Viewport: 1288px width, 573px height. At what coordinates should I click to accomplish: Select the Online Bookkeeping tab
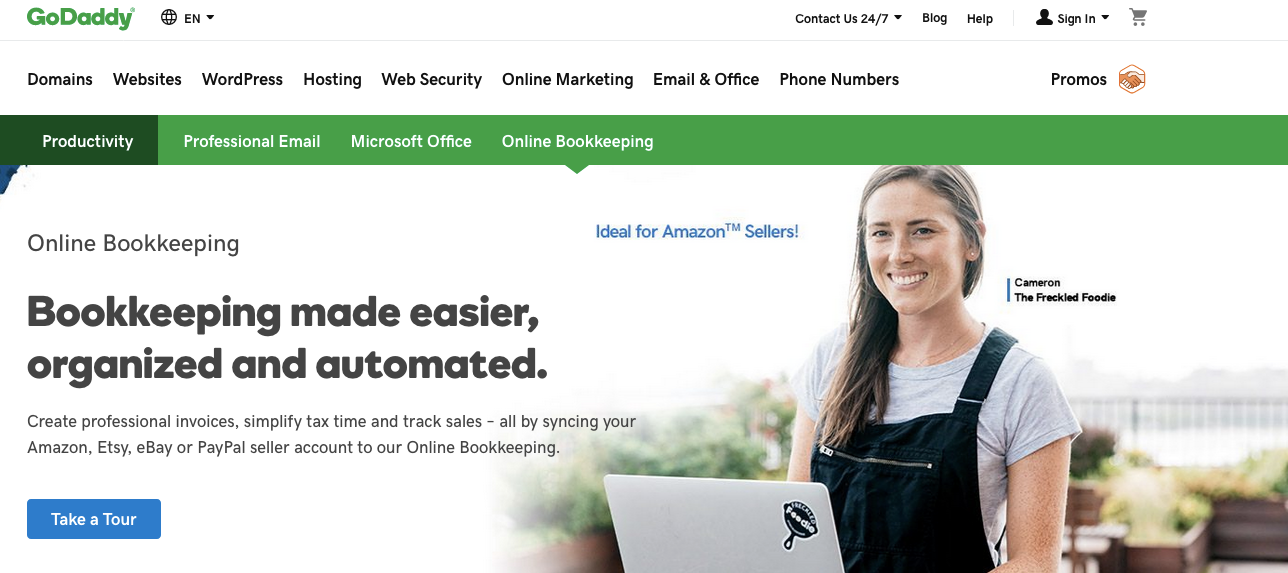pos(577,141)
